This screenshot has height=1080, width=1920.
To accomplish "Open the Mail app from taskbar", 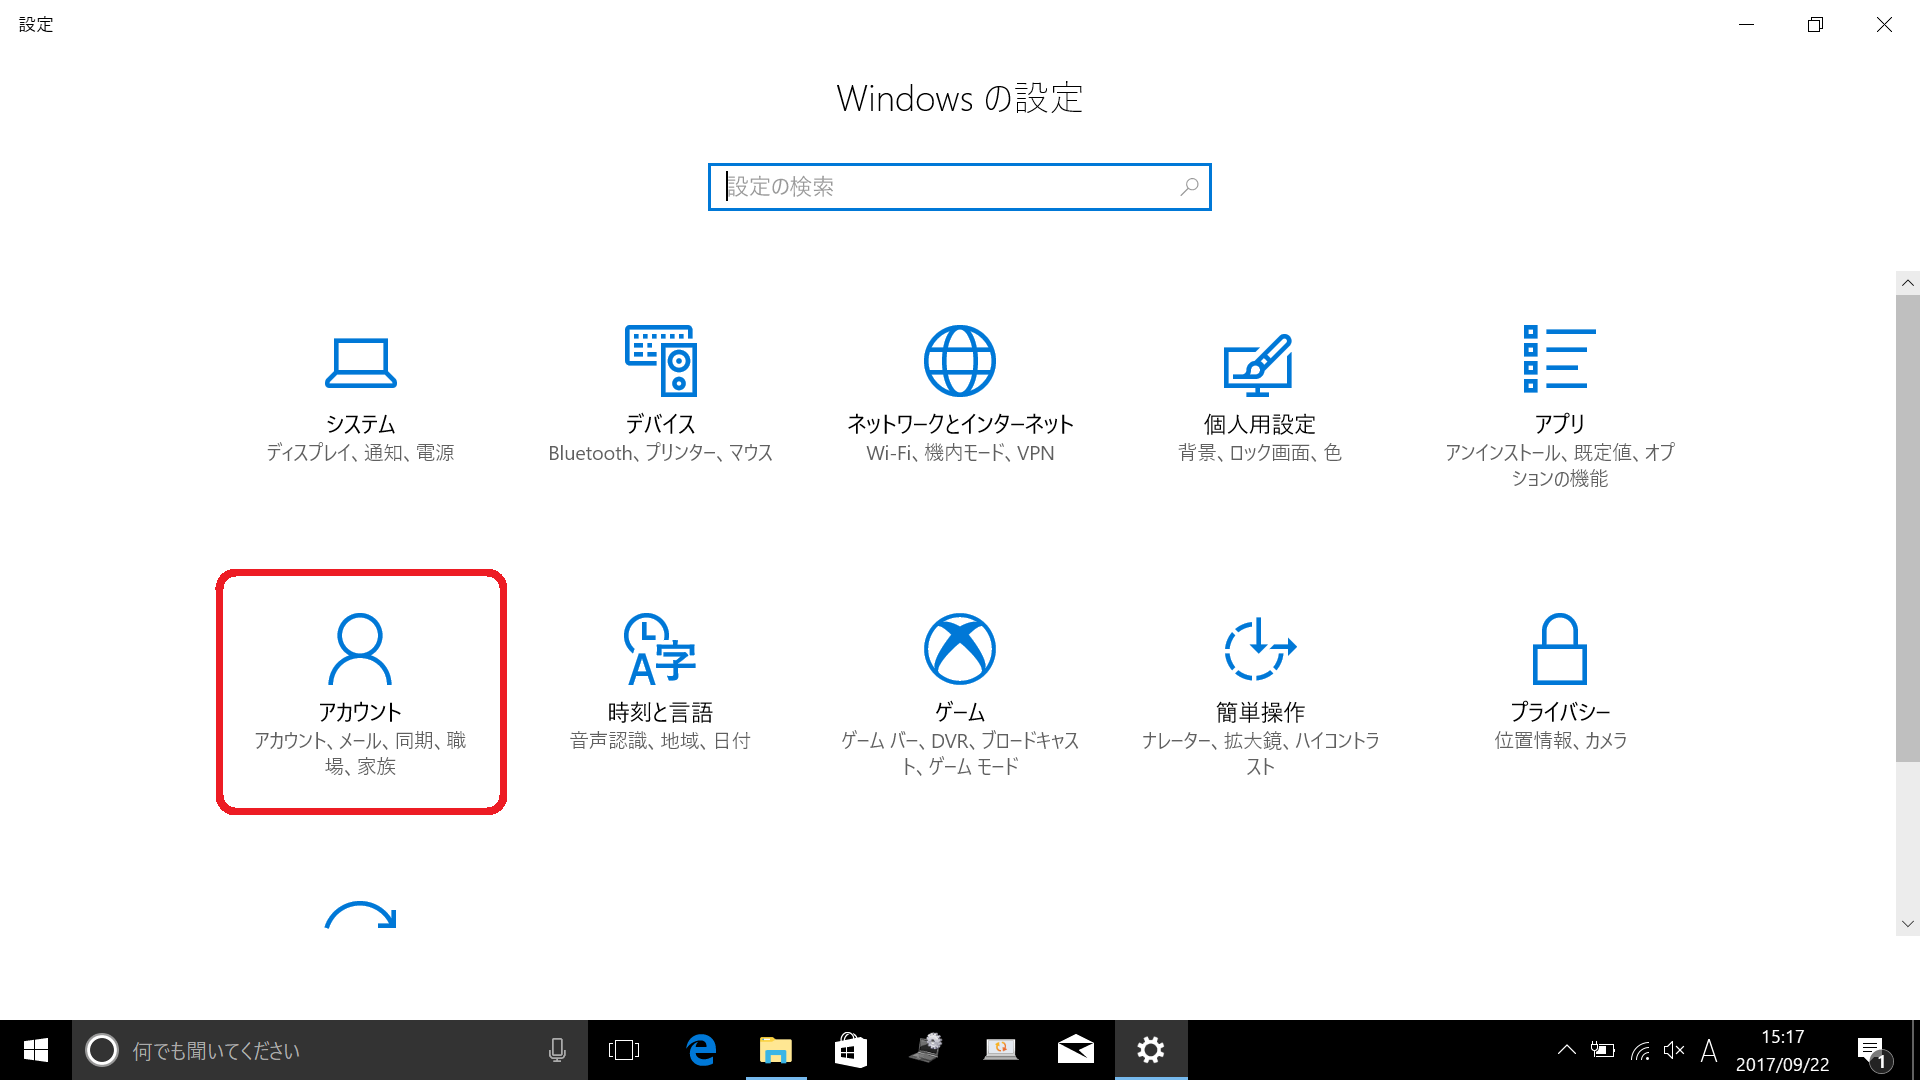I will tap(1076, 1050).
